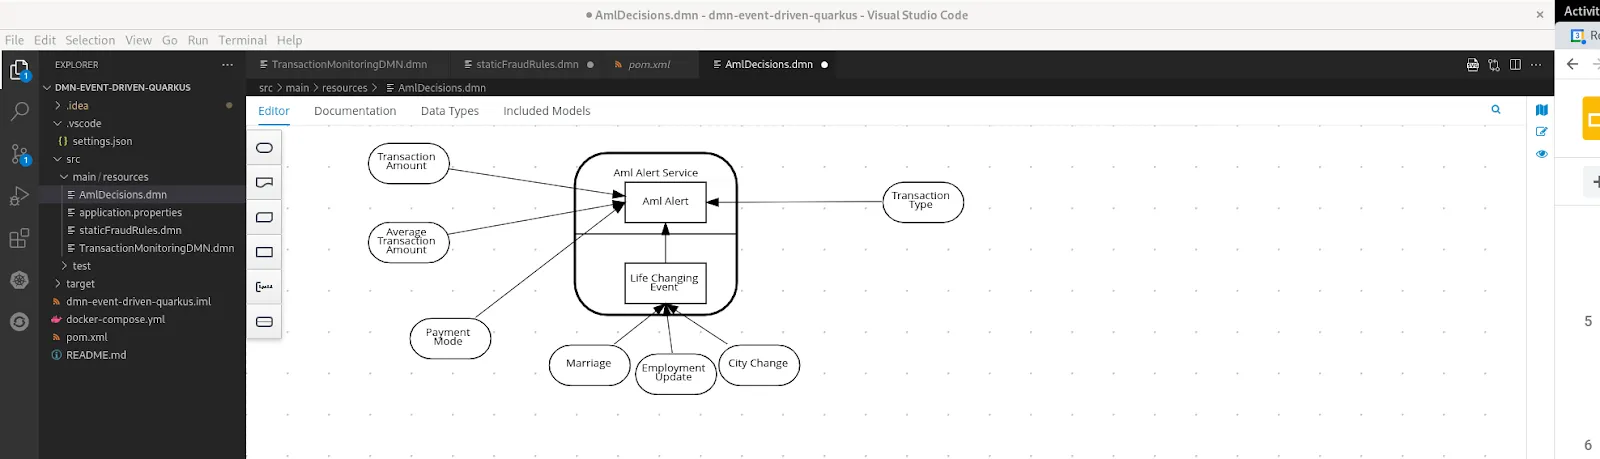Open the Edit menu
This screenshot has width=1600, height=459.
point(45,40)
